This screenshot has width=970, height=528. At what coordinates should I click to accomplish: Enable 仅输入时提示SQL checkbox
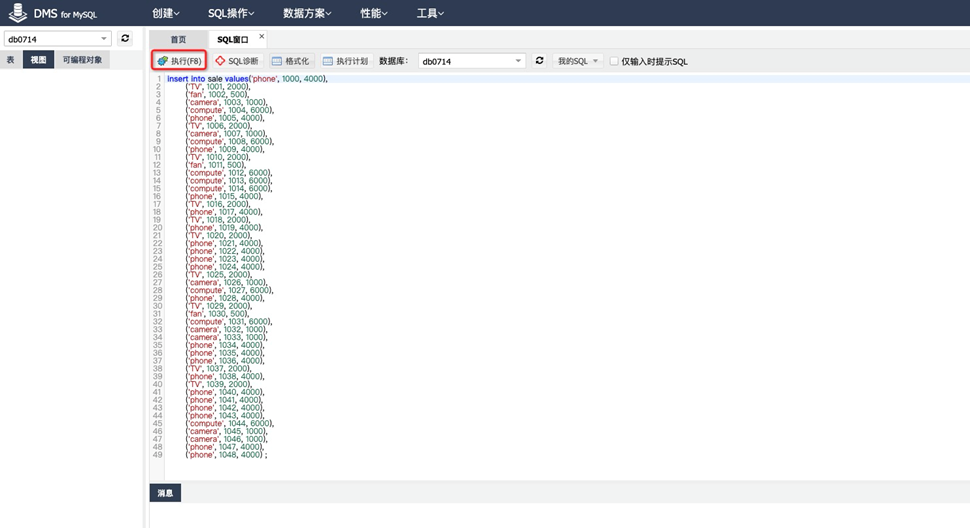point(614,61)
